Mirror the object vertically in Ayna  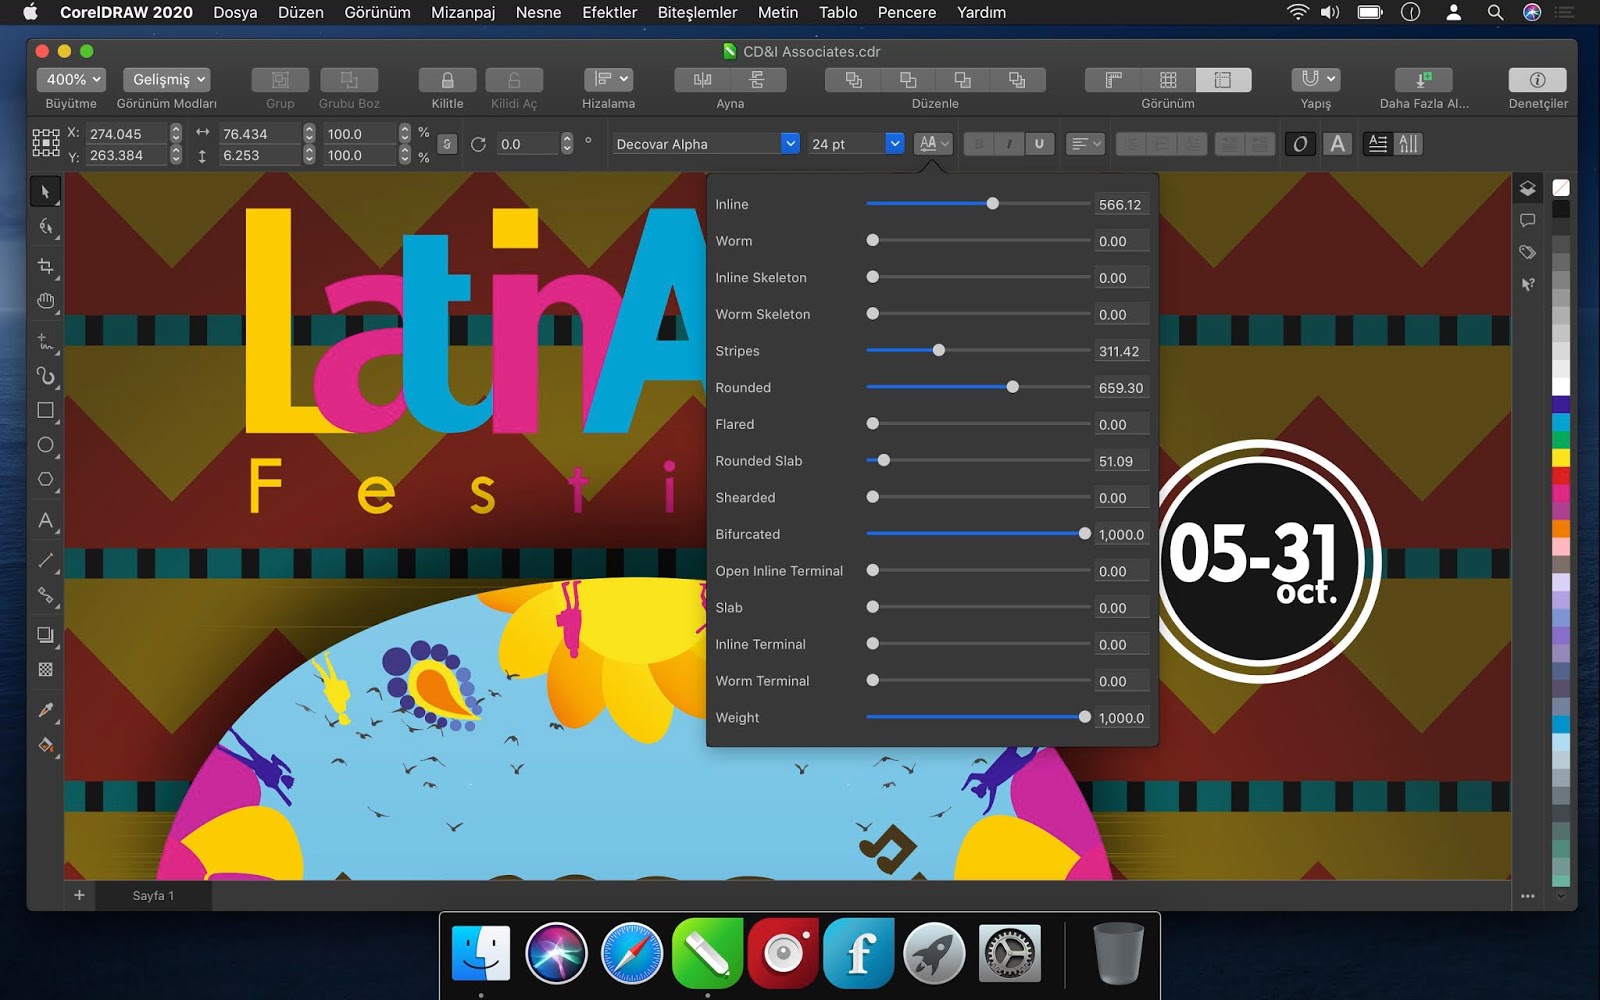757,79
